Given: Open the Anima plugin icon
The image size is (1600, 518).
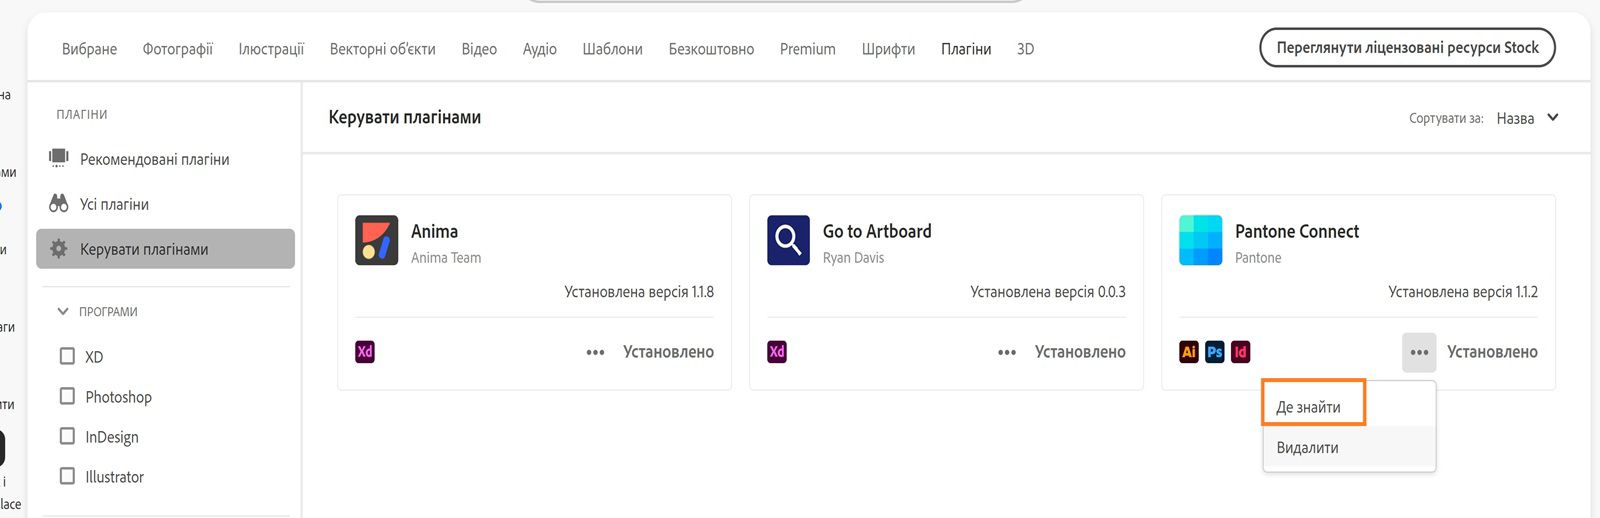Looking at the screenshot, I should coord(376,240).
